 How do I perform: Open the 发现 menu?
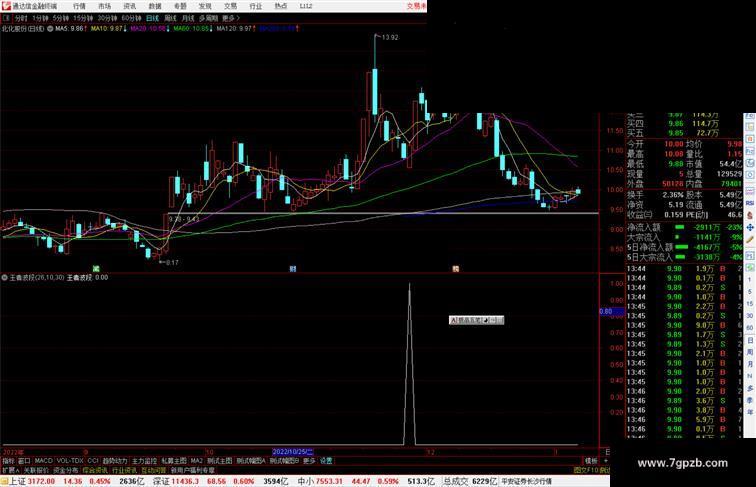(205, 6)
